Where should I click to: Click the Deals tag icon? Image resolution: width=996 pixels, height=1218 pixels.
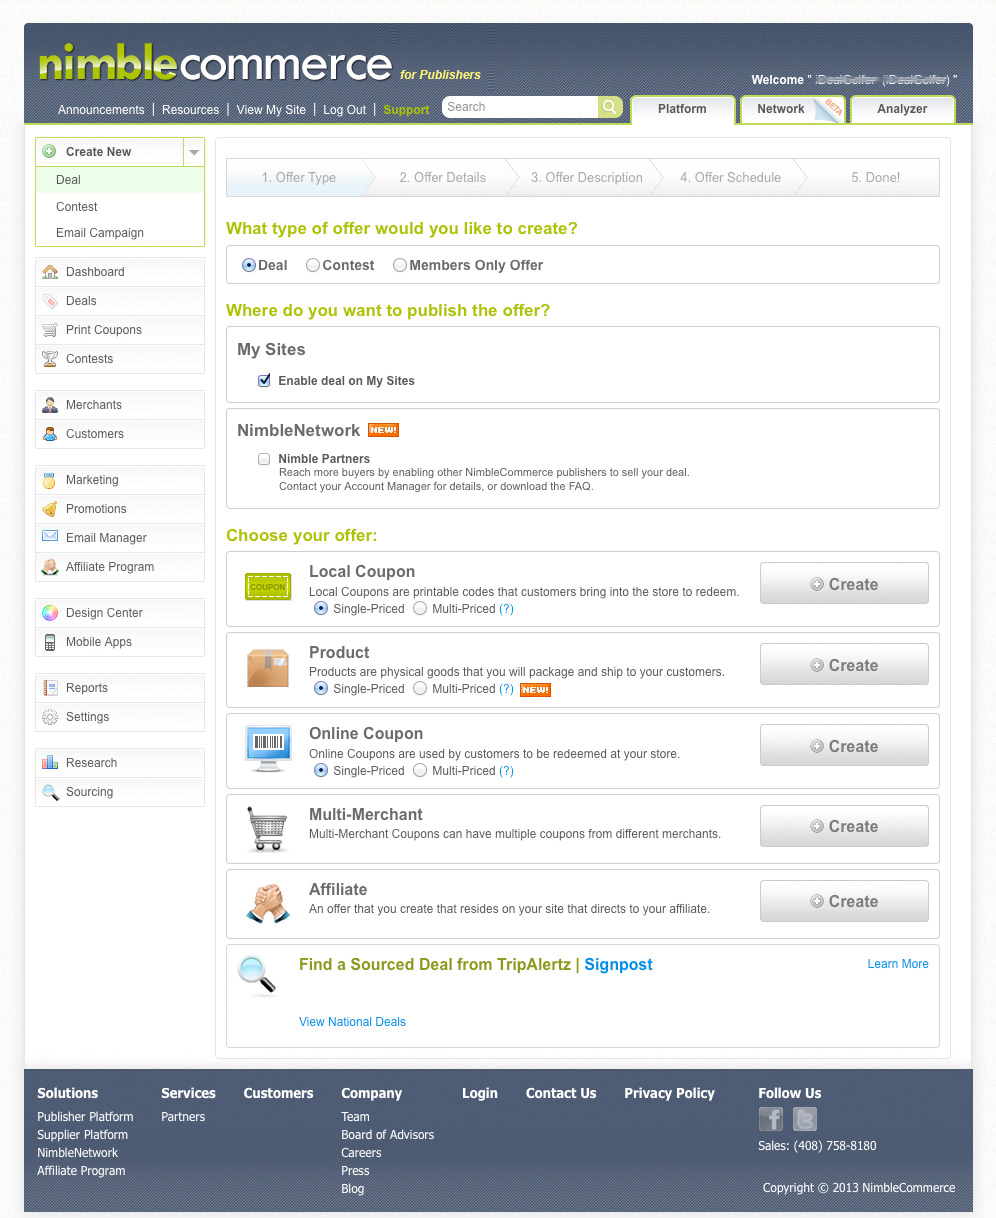point(50,301)
